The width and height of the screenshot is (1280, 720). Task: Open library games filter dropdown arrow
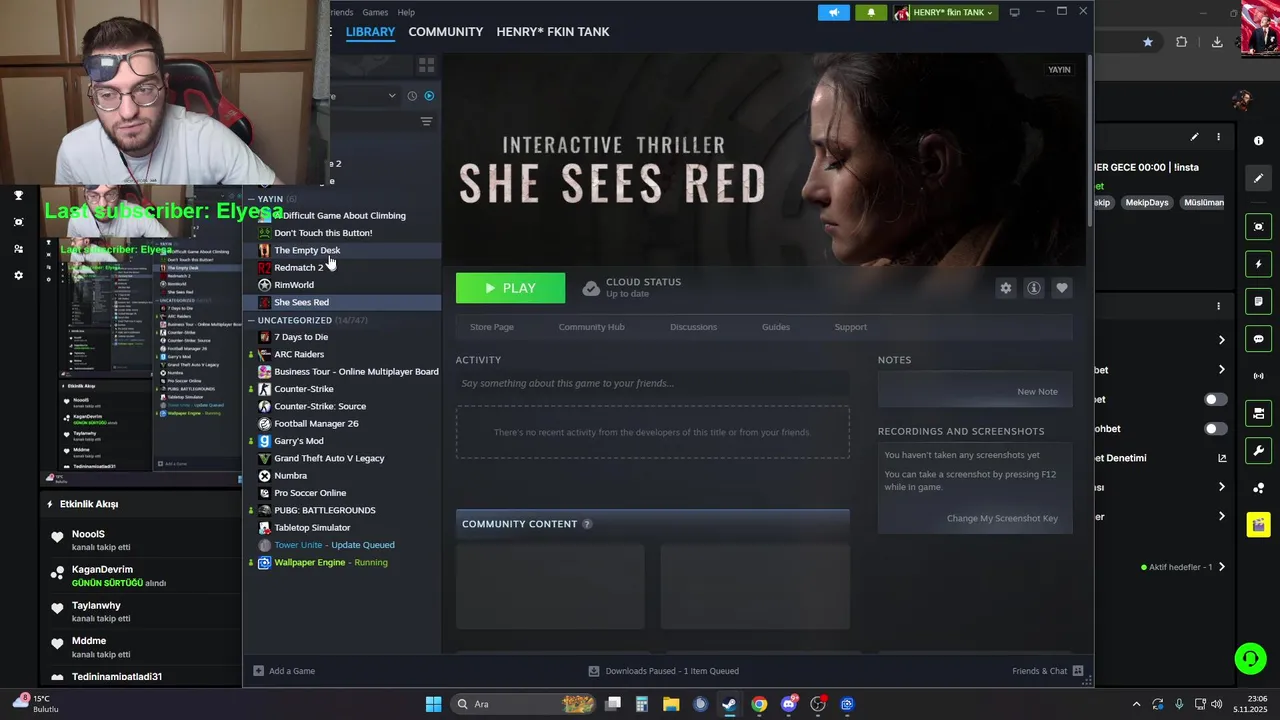click(392, 96)
